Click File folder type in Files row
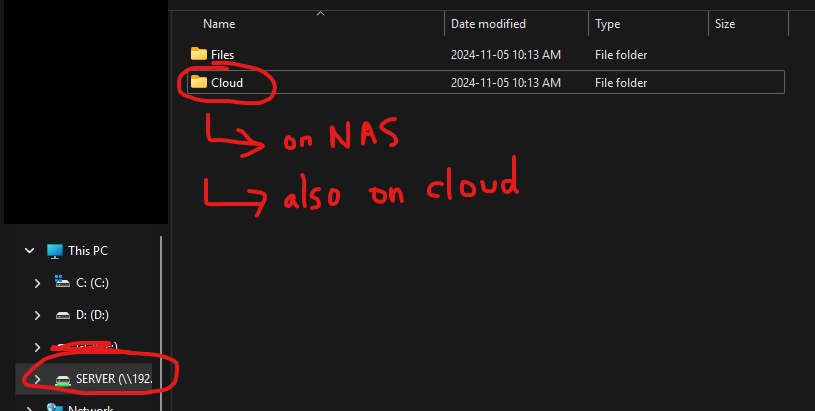Screen dimensions: 815x411 pos(621,55)
